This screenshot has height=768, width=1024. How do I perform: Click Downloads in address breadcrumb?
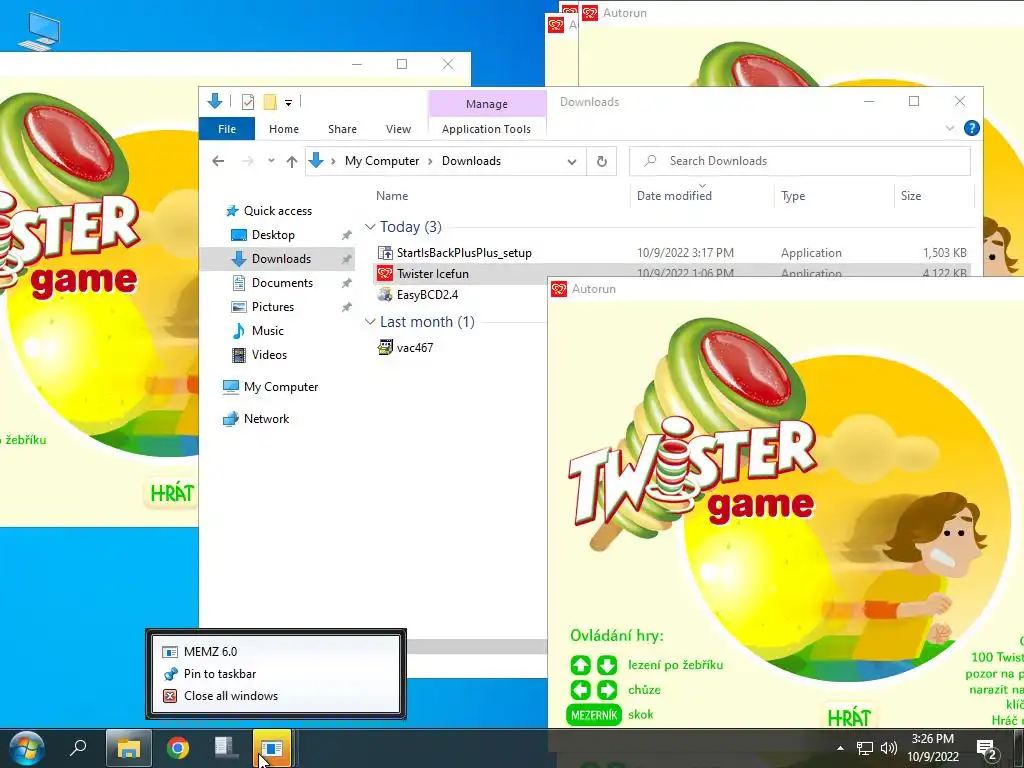471,161
